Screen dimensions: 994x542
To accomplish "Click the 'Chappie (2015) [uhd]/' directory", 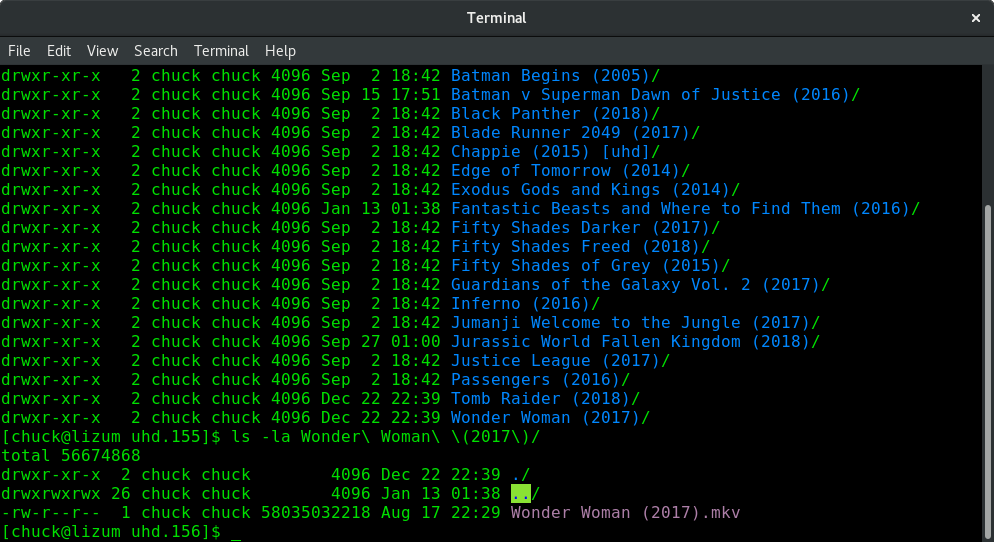I will pos(555,152).
